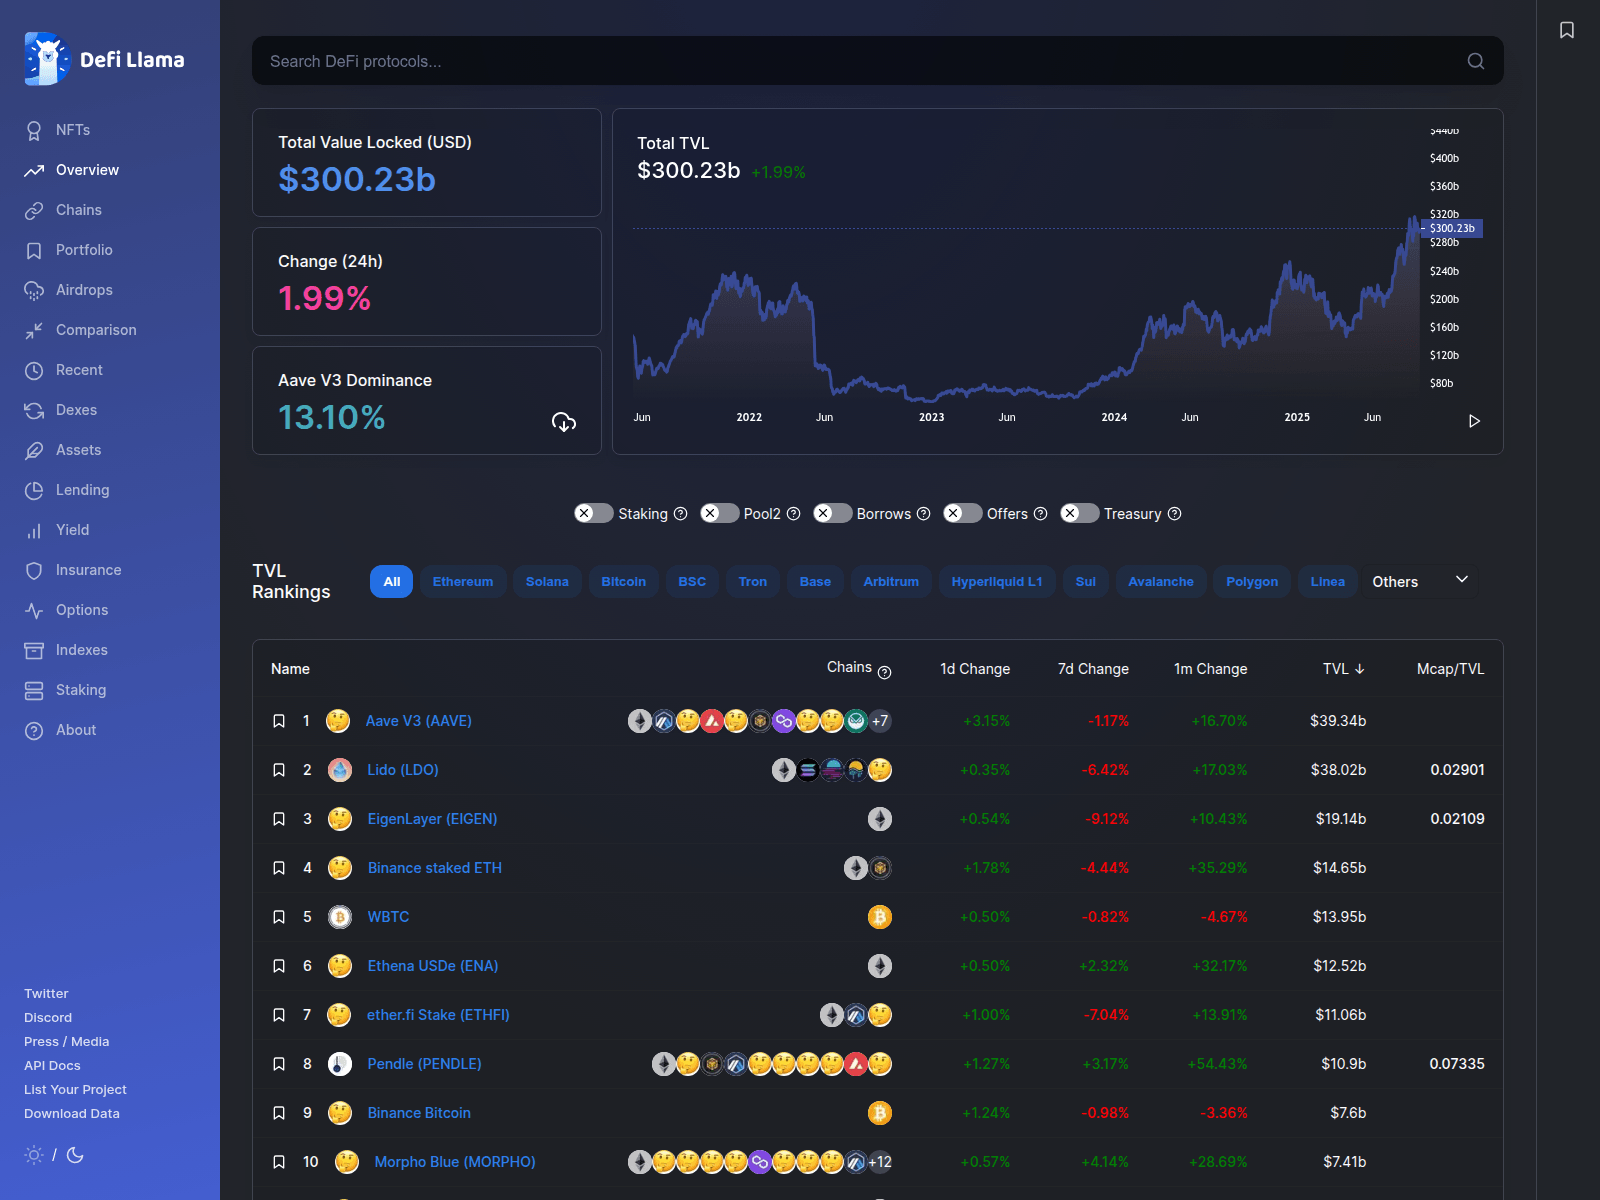
Task: Click the bookmark icon at top right
Action: pos(1567,30)
